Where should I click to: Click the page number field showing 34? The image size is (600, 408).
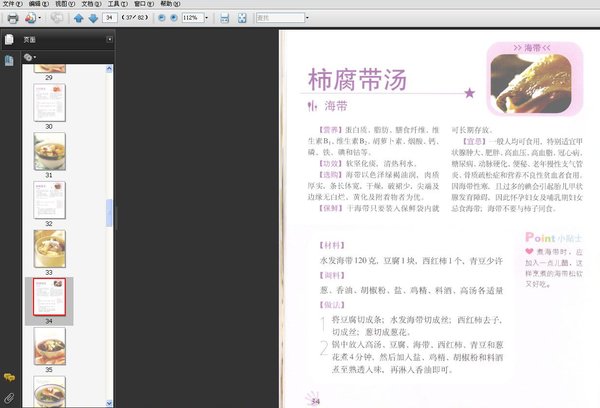click(x=110, y=18)
